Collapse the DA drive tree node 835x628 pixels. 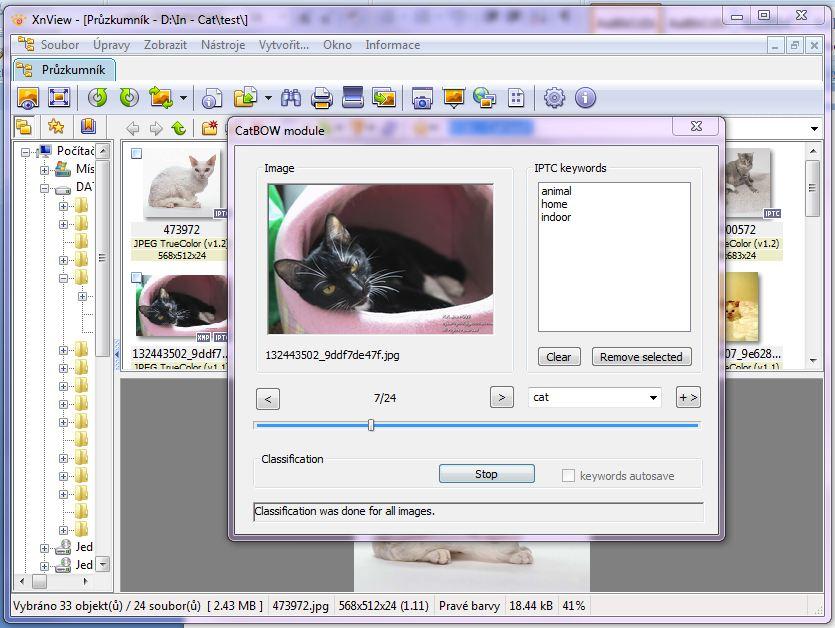[x=44, y=189]
